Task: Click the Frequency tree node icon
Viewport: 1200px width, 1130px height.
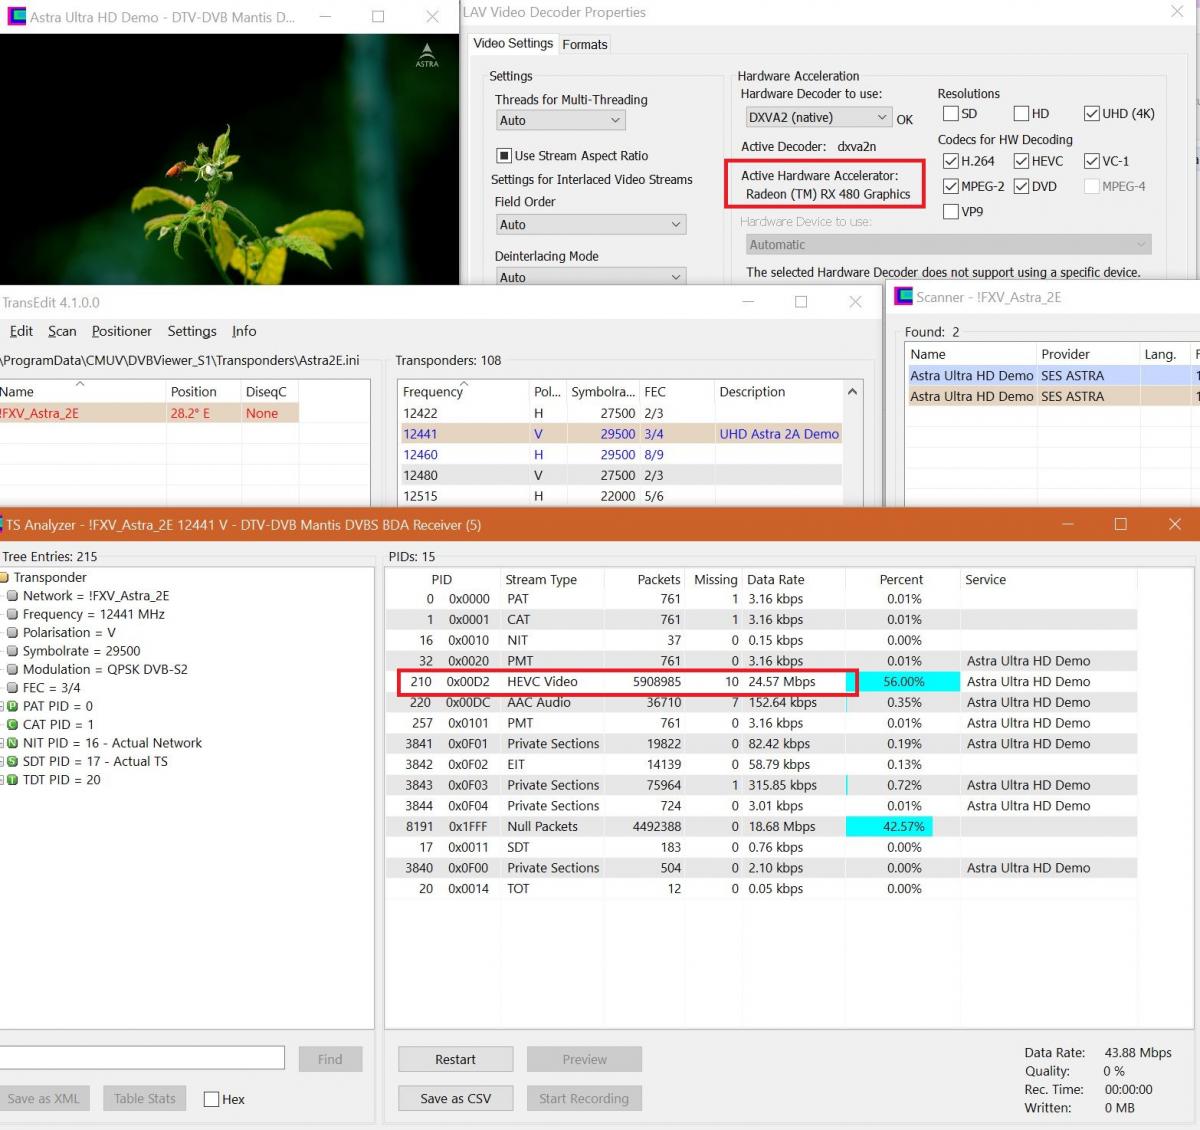Action: click(12, 614)
